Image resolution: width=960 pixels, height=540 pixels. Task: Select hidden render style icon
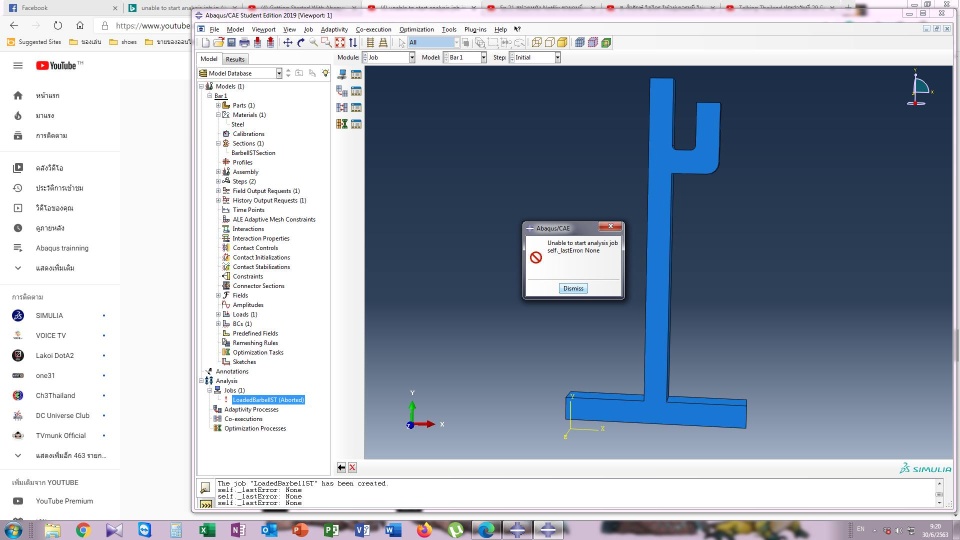[550, 42]
